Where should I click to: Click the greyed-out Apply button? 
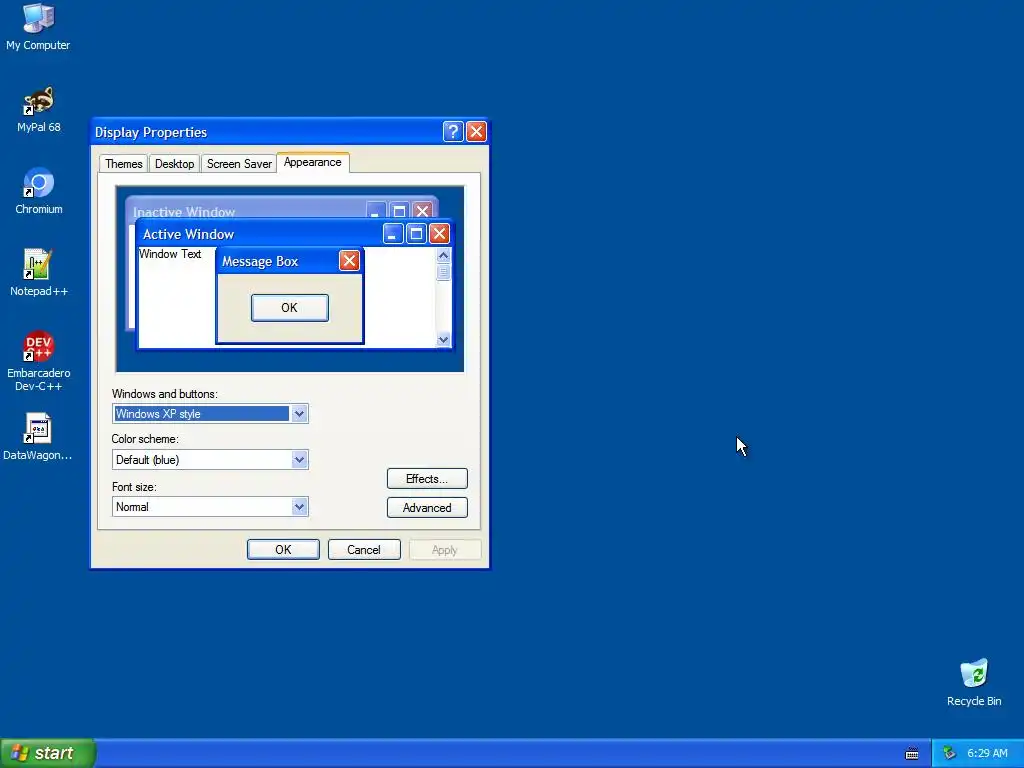445,550
